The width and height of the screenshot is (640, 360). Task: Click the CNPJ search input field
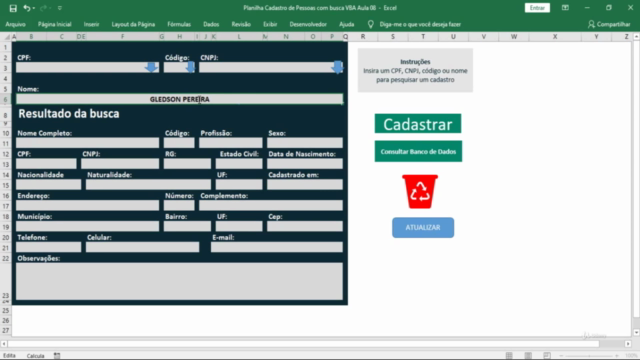pos(271,68)
